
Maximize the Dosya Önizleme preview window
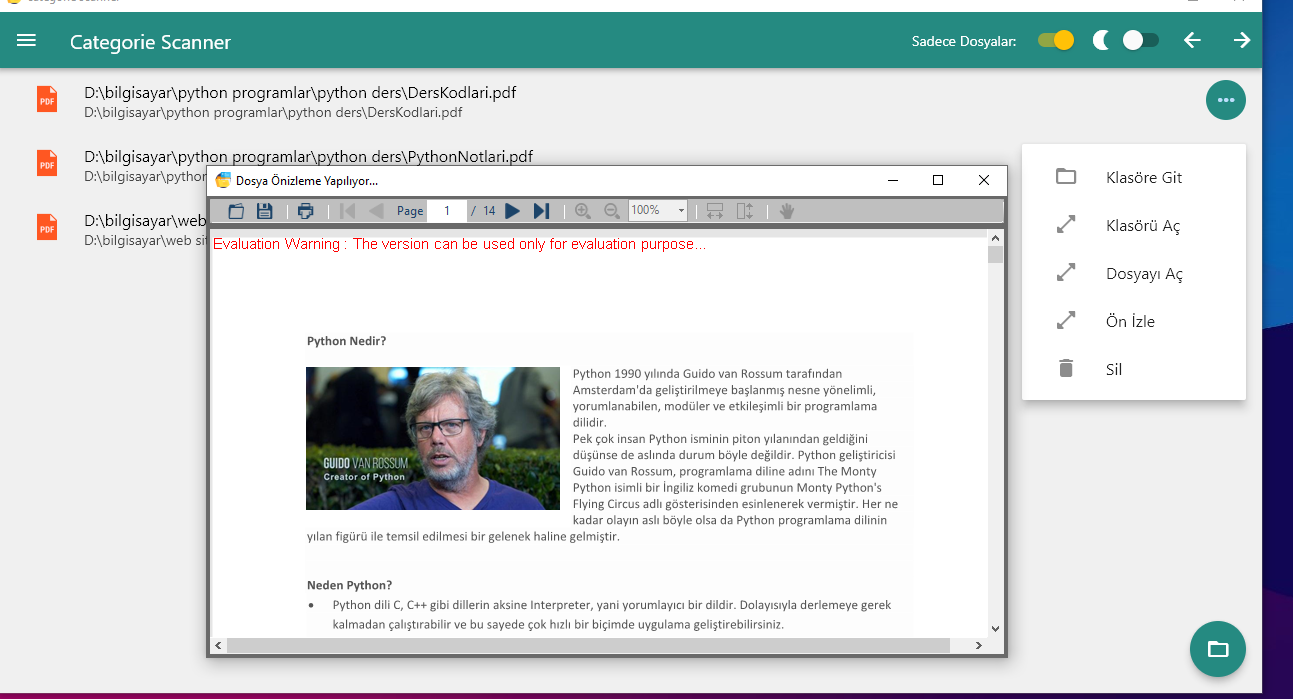tap(938, 180)
